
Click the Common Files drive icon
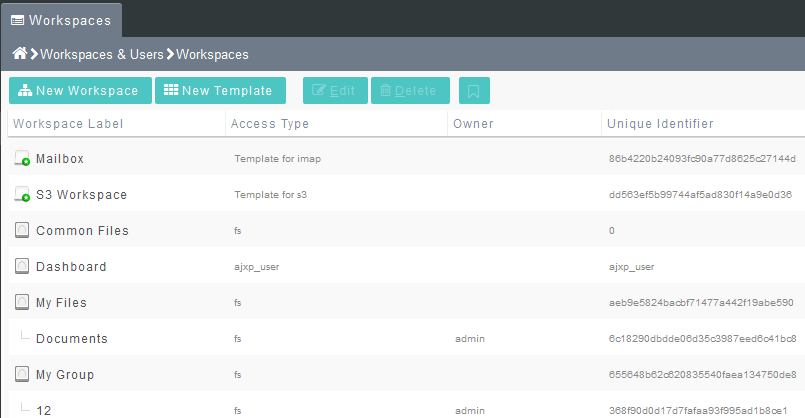22,231
